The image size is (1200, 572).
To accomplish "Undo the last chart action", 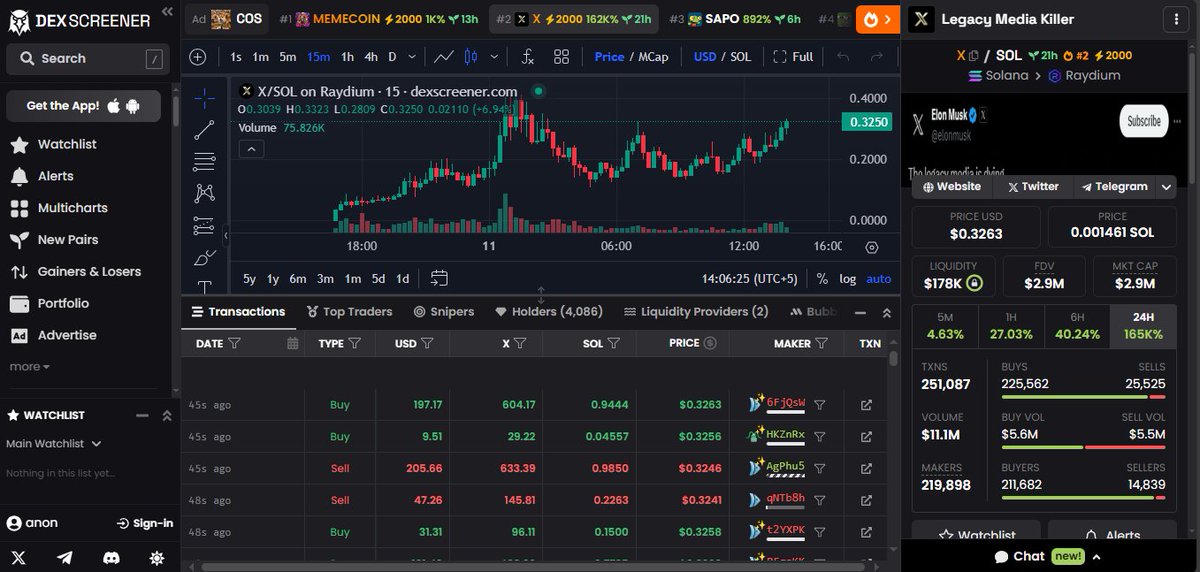I will click(x=843, y=57).
